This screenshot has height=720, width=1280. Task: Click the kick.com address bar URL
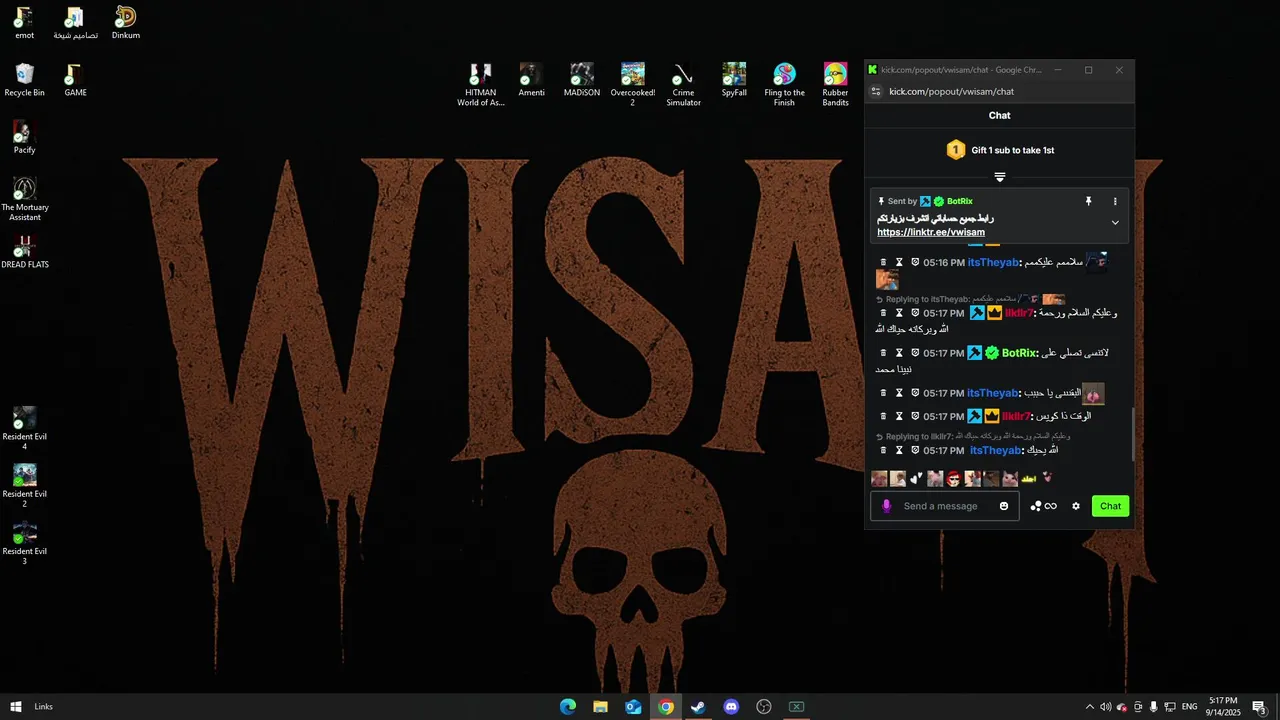951,91
